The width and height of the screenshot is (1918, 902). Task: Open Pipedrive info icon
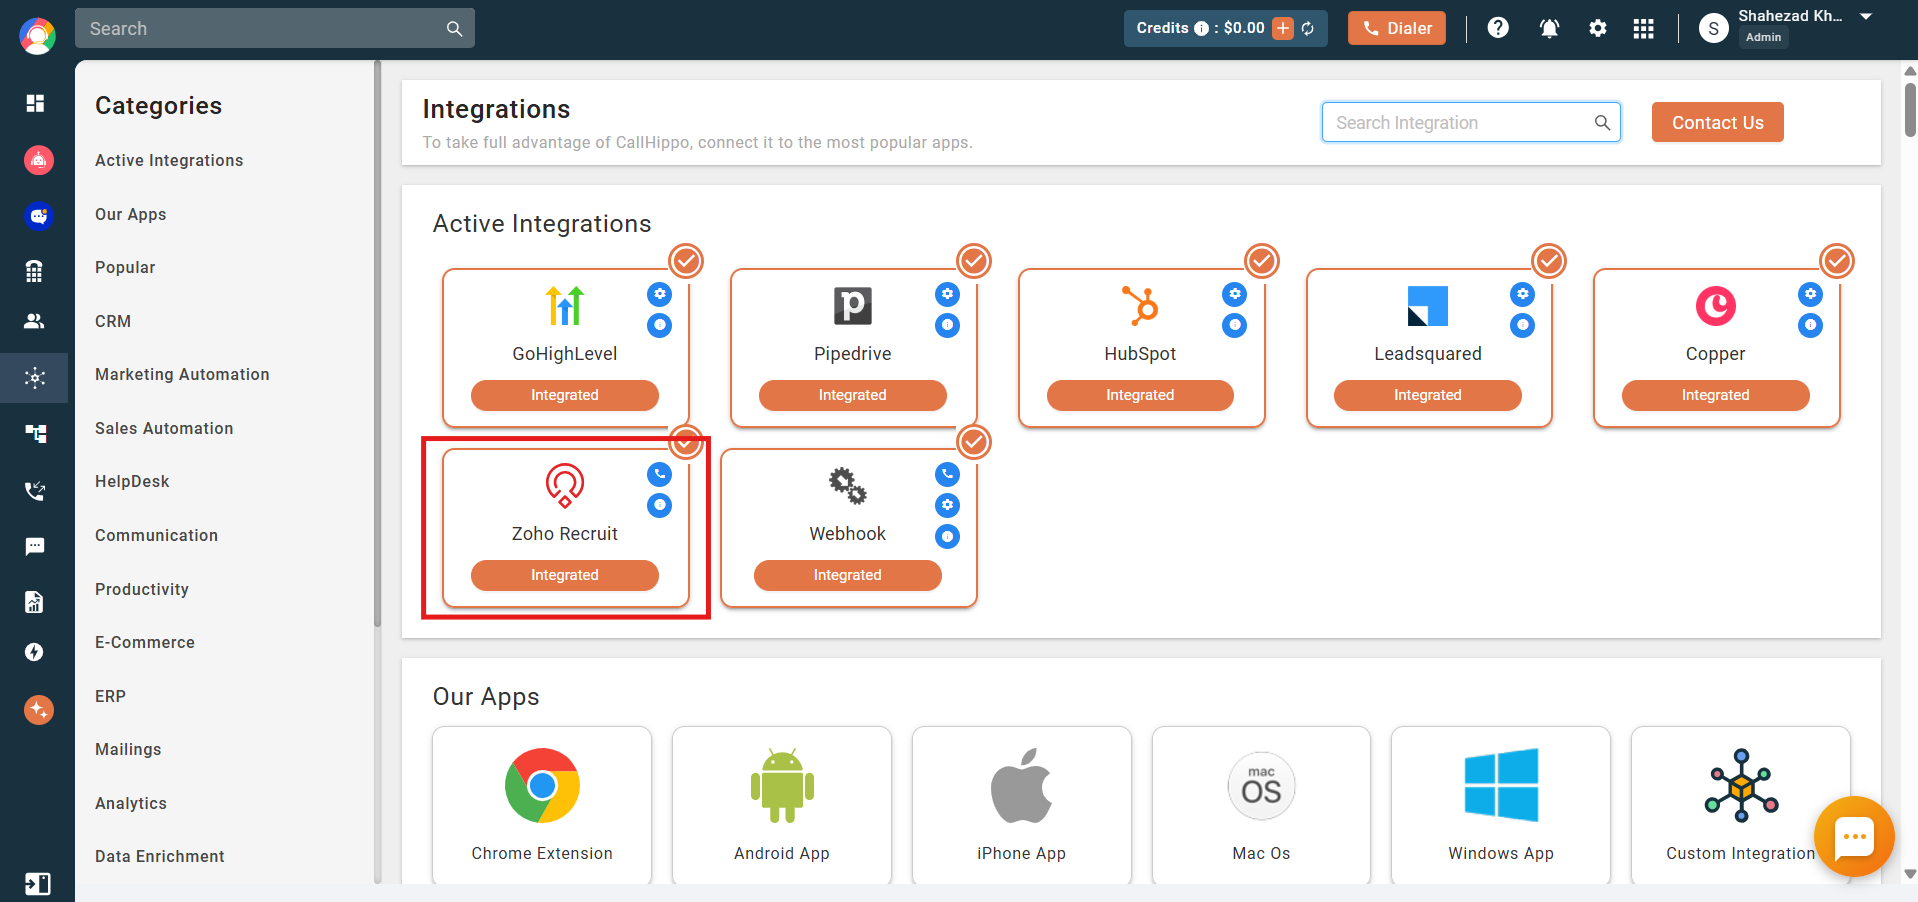tap(947, 325)
